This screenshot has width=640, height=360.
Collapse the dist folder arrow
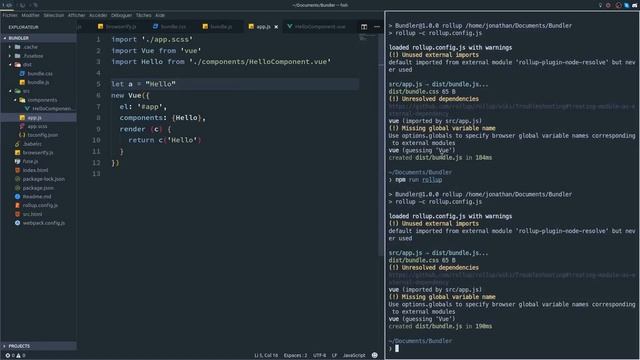[x=10, y=64]
